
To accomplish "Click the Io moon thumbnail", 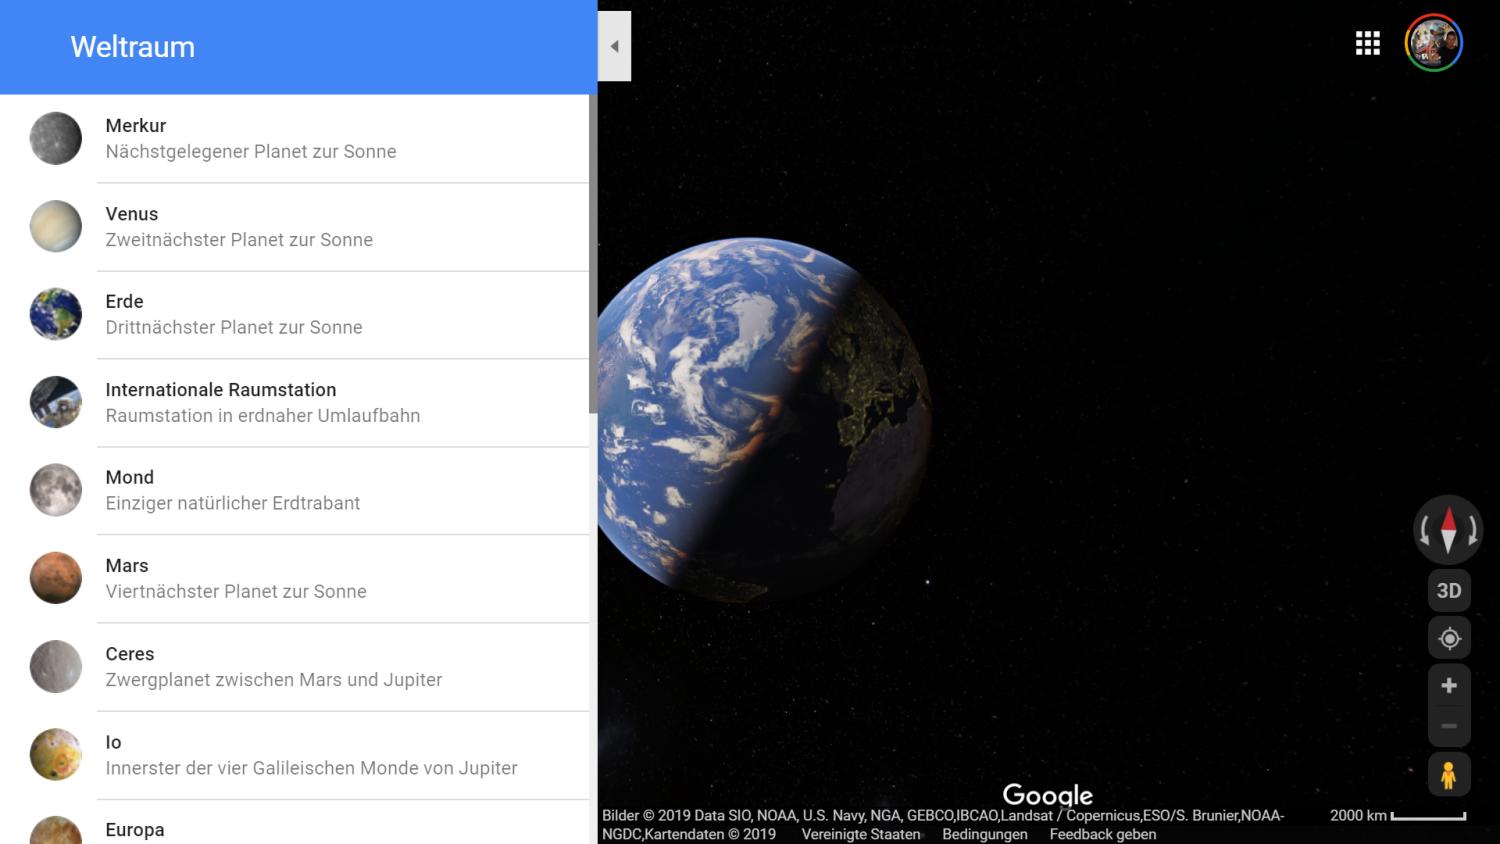I will (x=56, y=754).
